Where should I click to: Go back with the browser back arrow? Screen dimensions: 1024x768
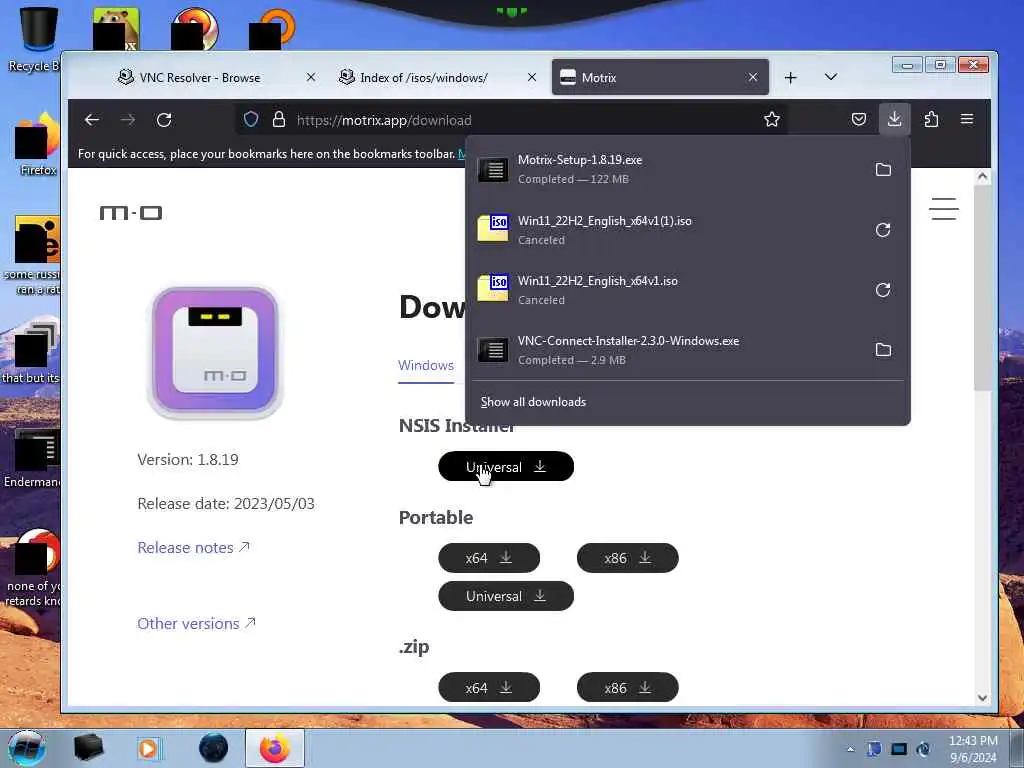[x=92, y=120]
